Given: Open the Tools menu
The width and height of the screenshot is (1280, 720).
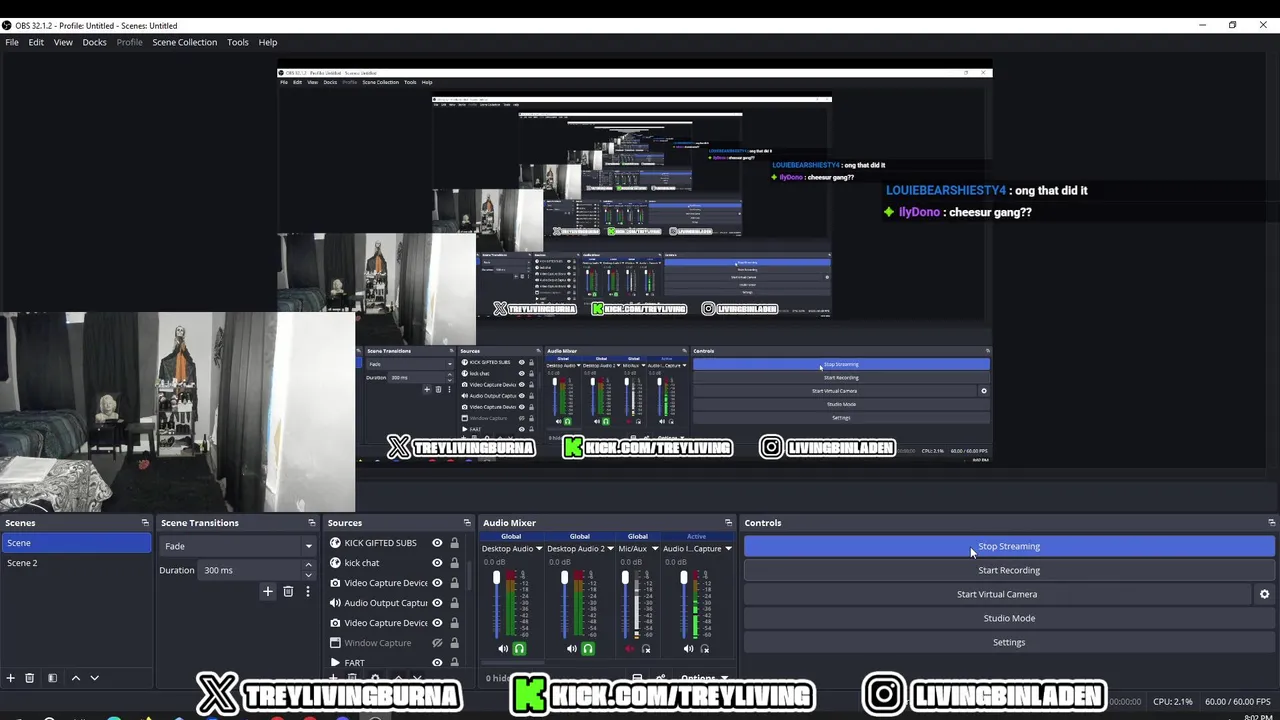Looking at the screenshot, I should click(x=237, y=42).
